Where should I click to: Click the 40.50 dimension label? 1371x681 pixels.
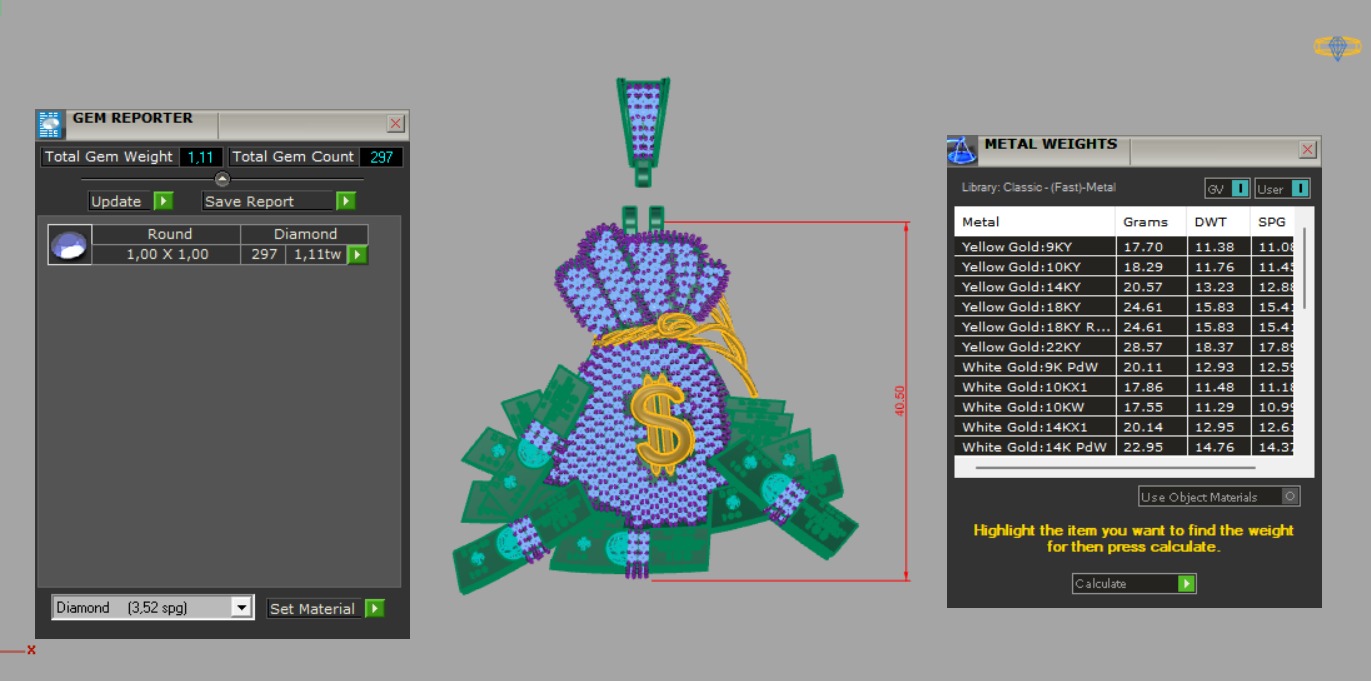(900, 401)
